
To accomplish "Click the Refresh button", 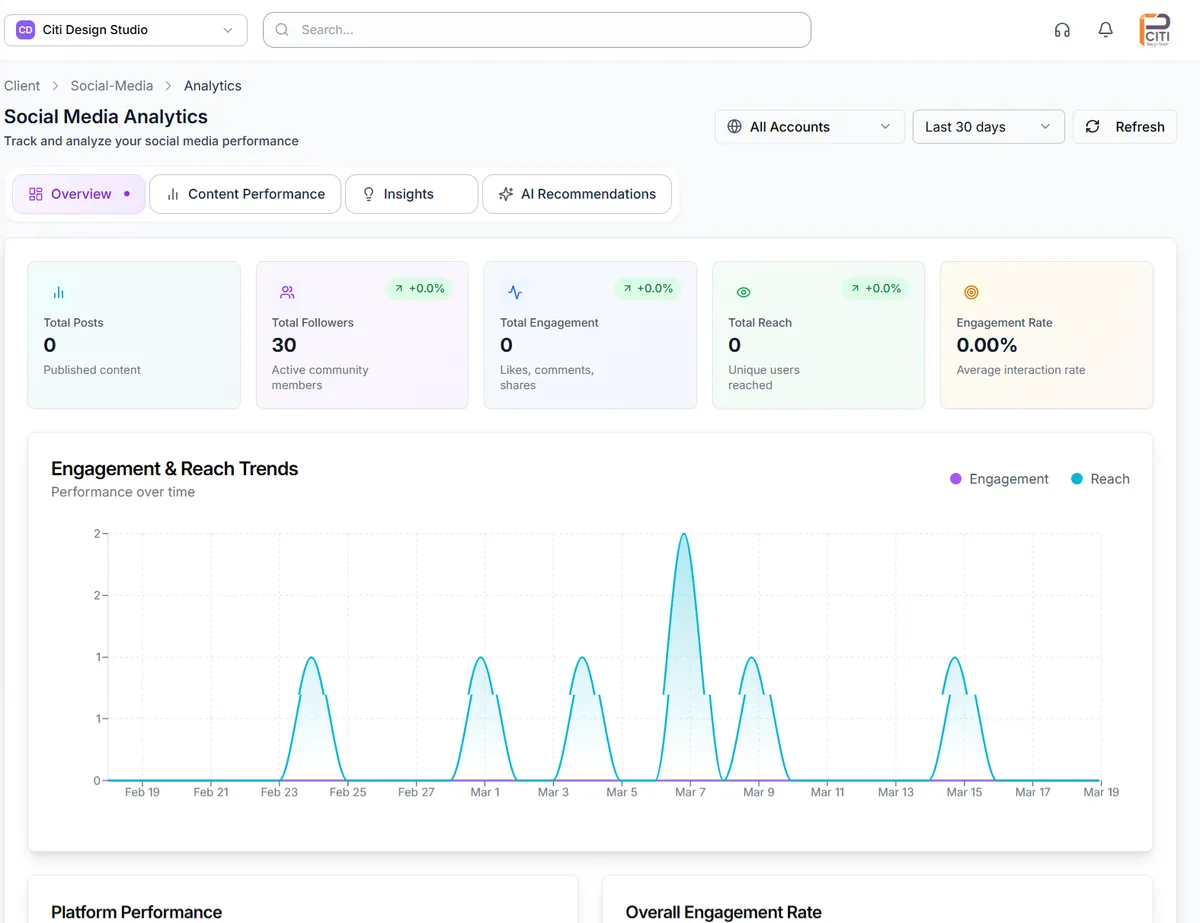I will tap(1125, 127).
